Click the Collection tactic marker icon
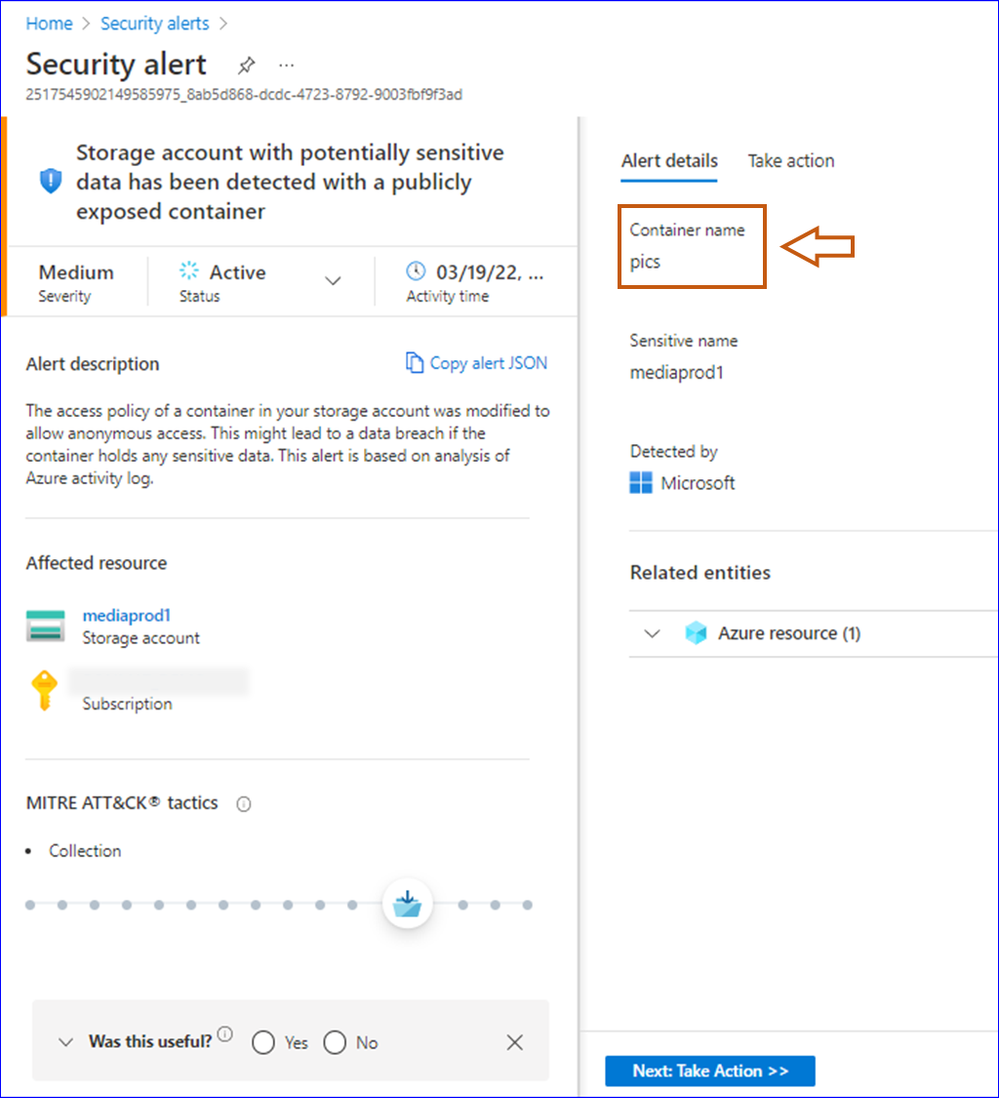Screen dimensions: 999x1098 point(407,903)
